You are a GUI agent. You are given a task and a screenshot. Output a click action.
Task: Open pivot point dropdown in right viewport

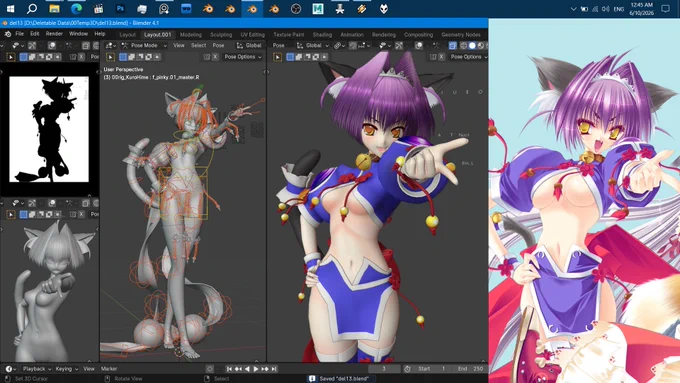coord(339,45)
